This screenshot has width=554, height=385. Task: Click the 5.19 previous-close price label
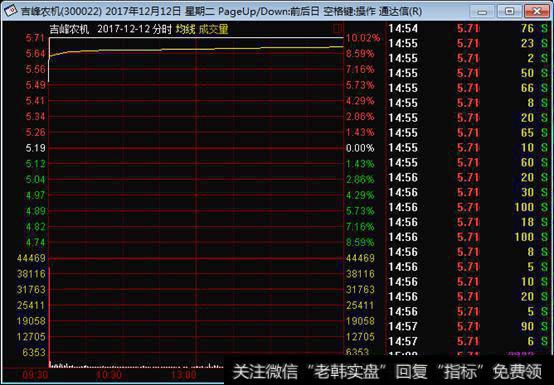[x=35, y=148]
